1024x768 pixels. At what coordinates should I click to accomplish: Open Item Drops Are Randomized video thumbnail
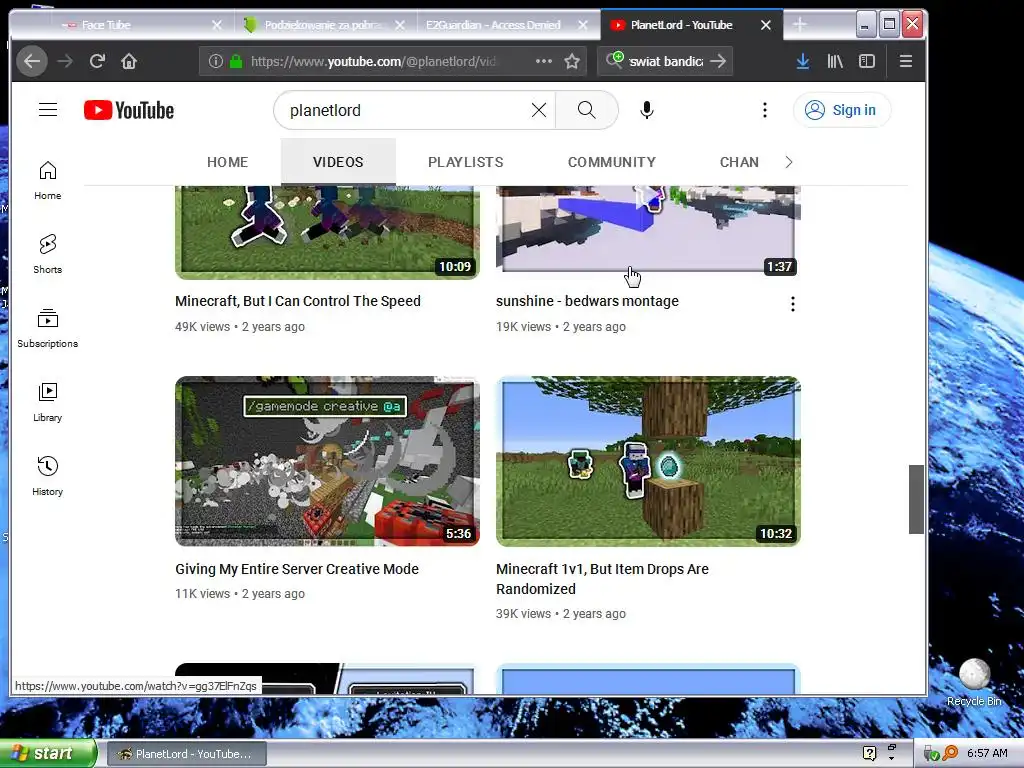648,461
